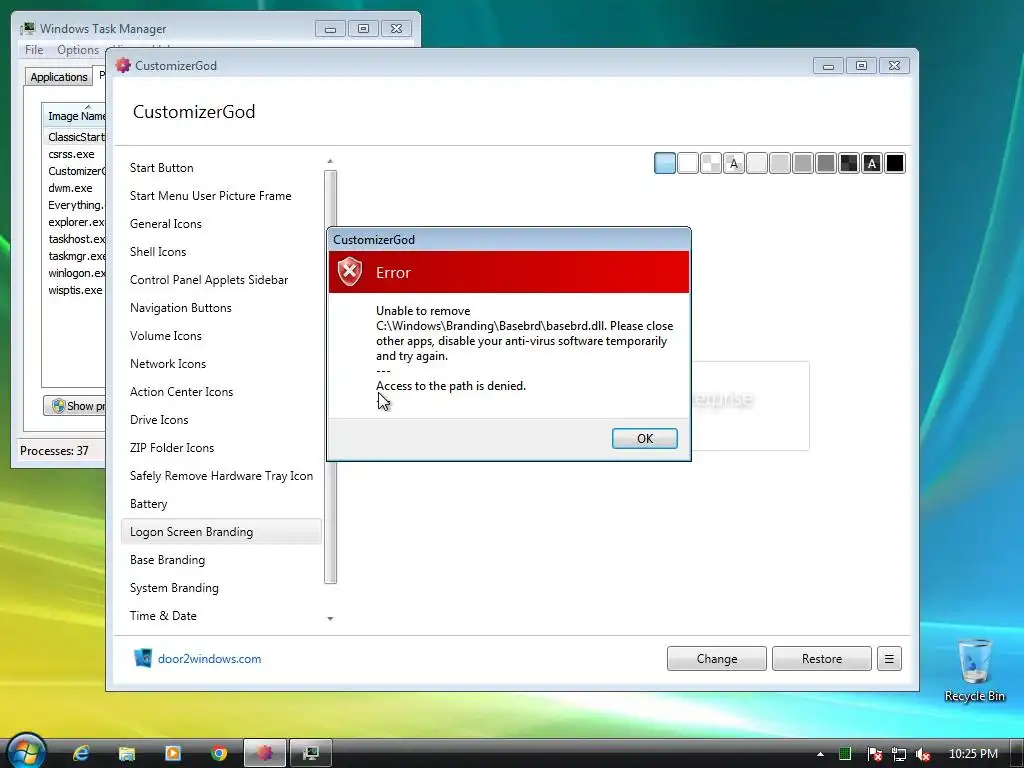Open ZIP Folder Icons category

221,448
